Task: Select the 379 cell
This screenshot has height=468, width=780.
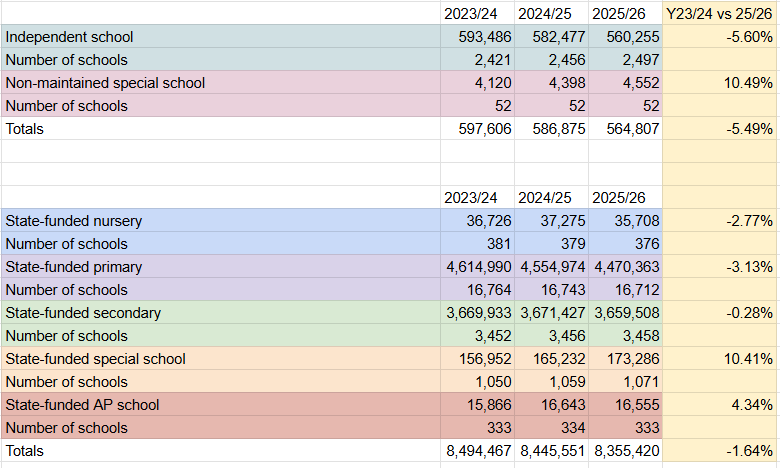Action: coord(552,244)
